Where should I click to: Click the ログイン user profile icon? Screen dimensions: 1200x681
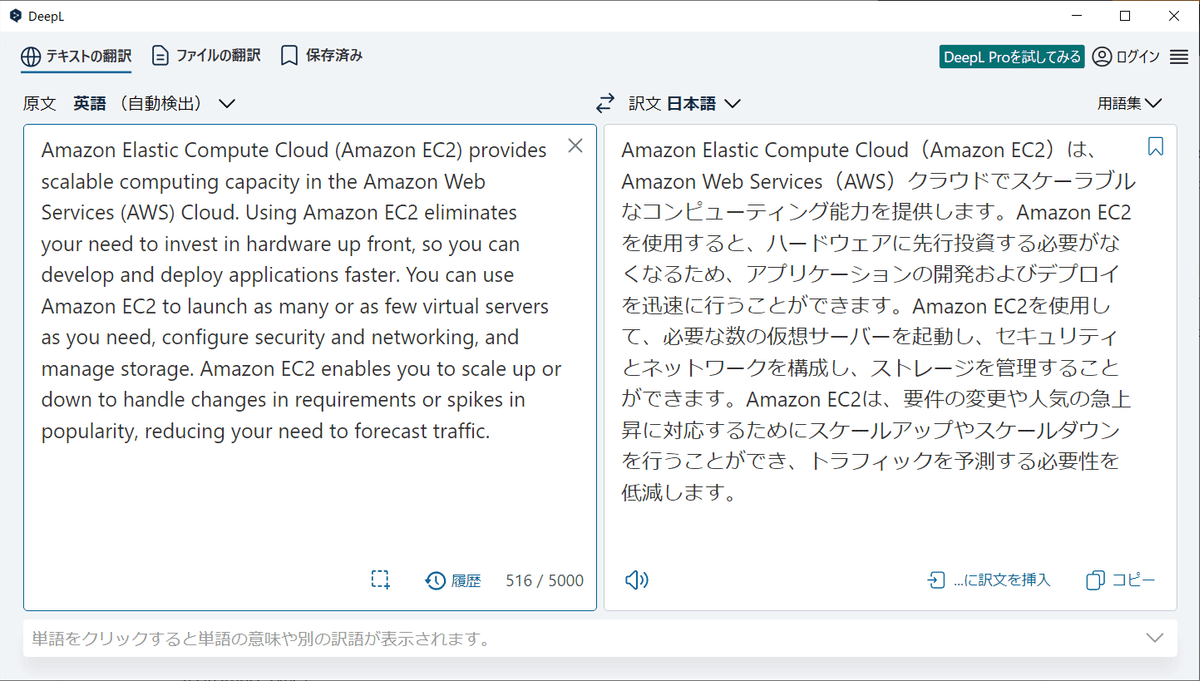1102,57
